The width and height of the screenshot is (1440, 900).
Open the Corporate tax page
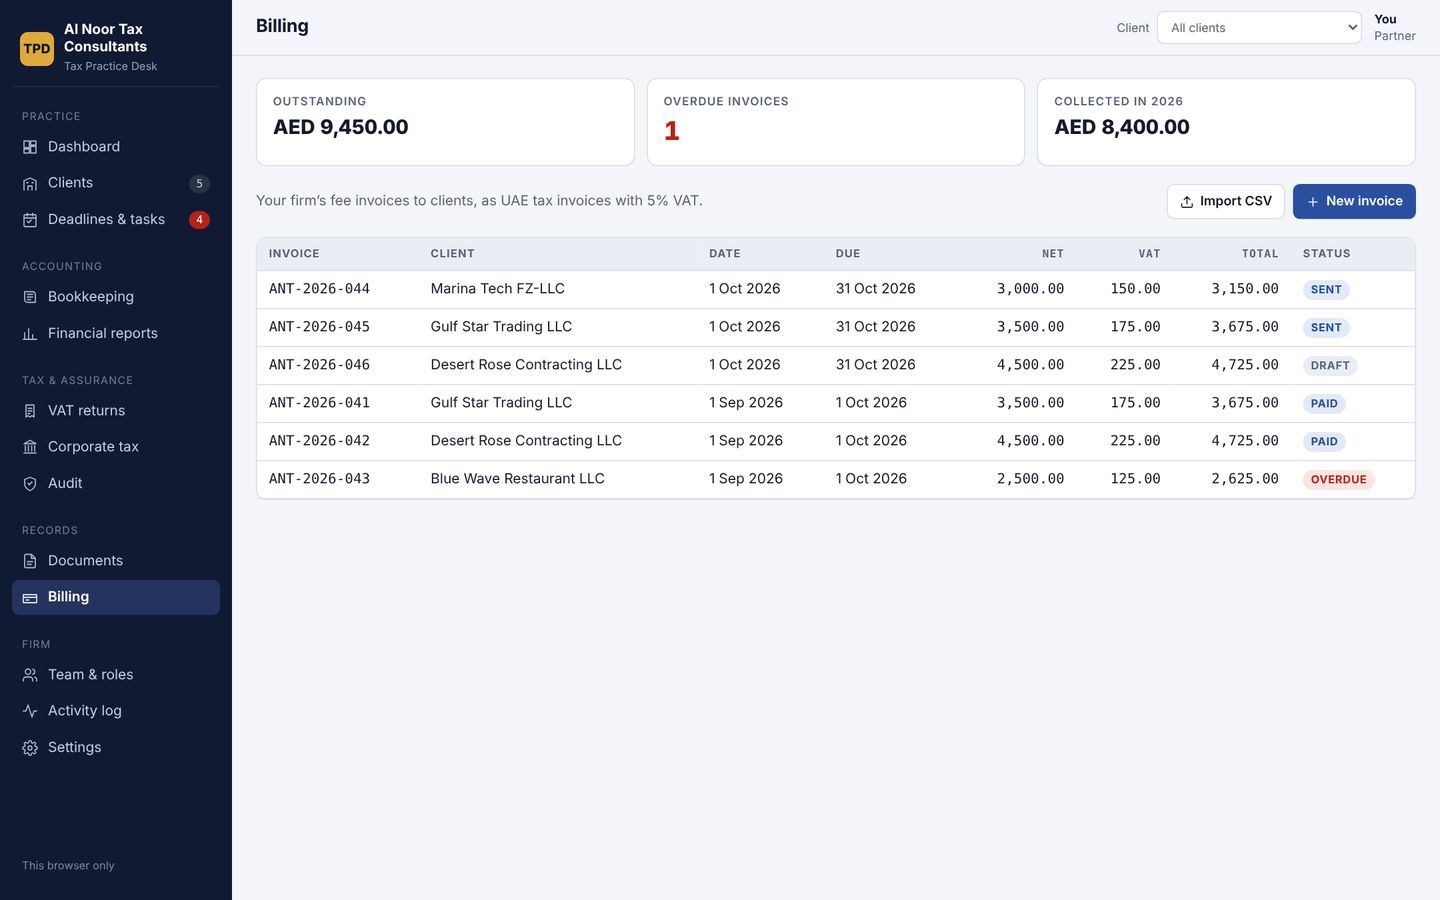pyautogui.click(x=116, y=447)
